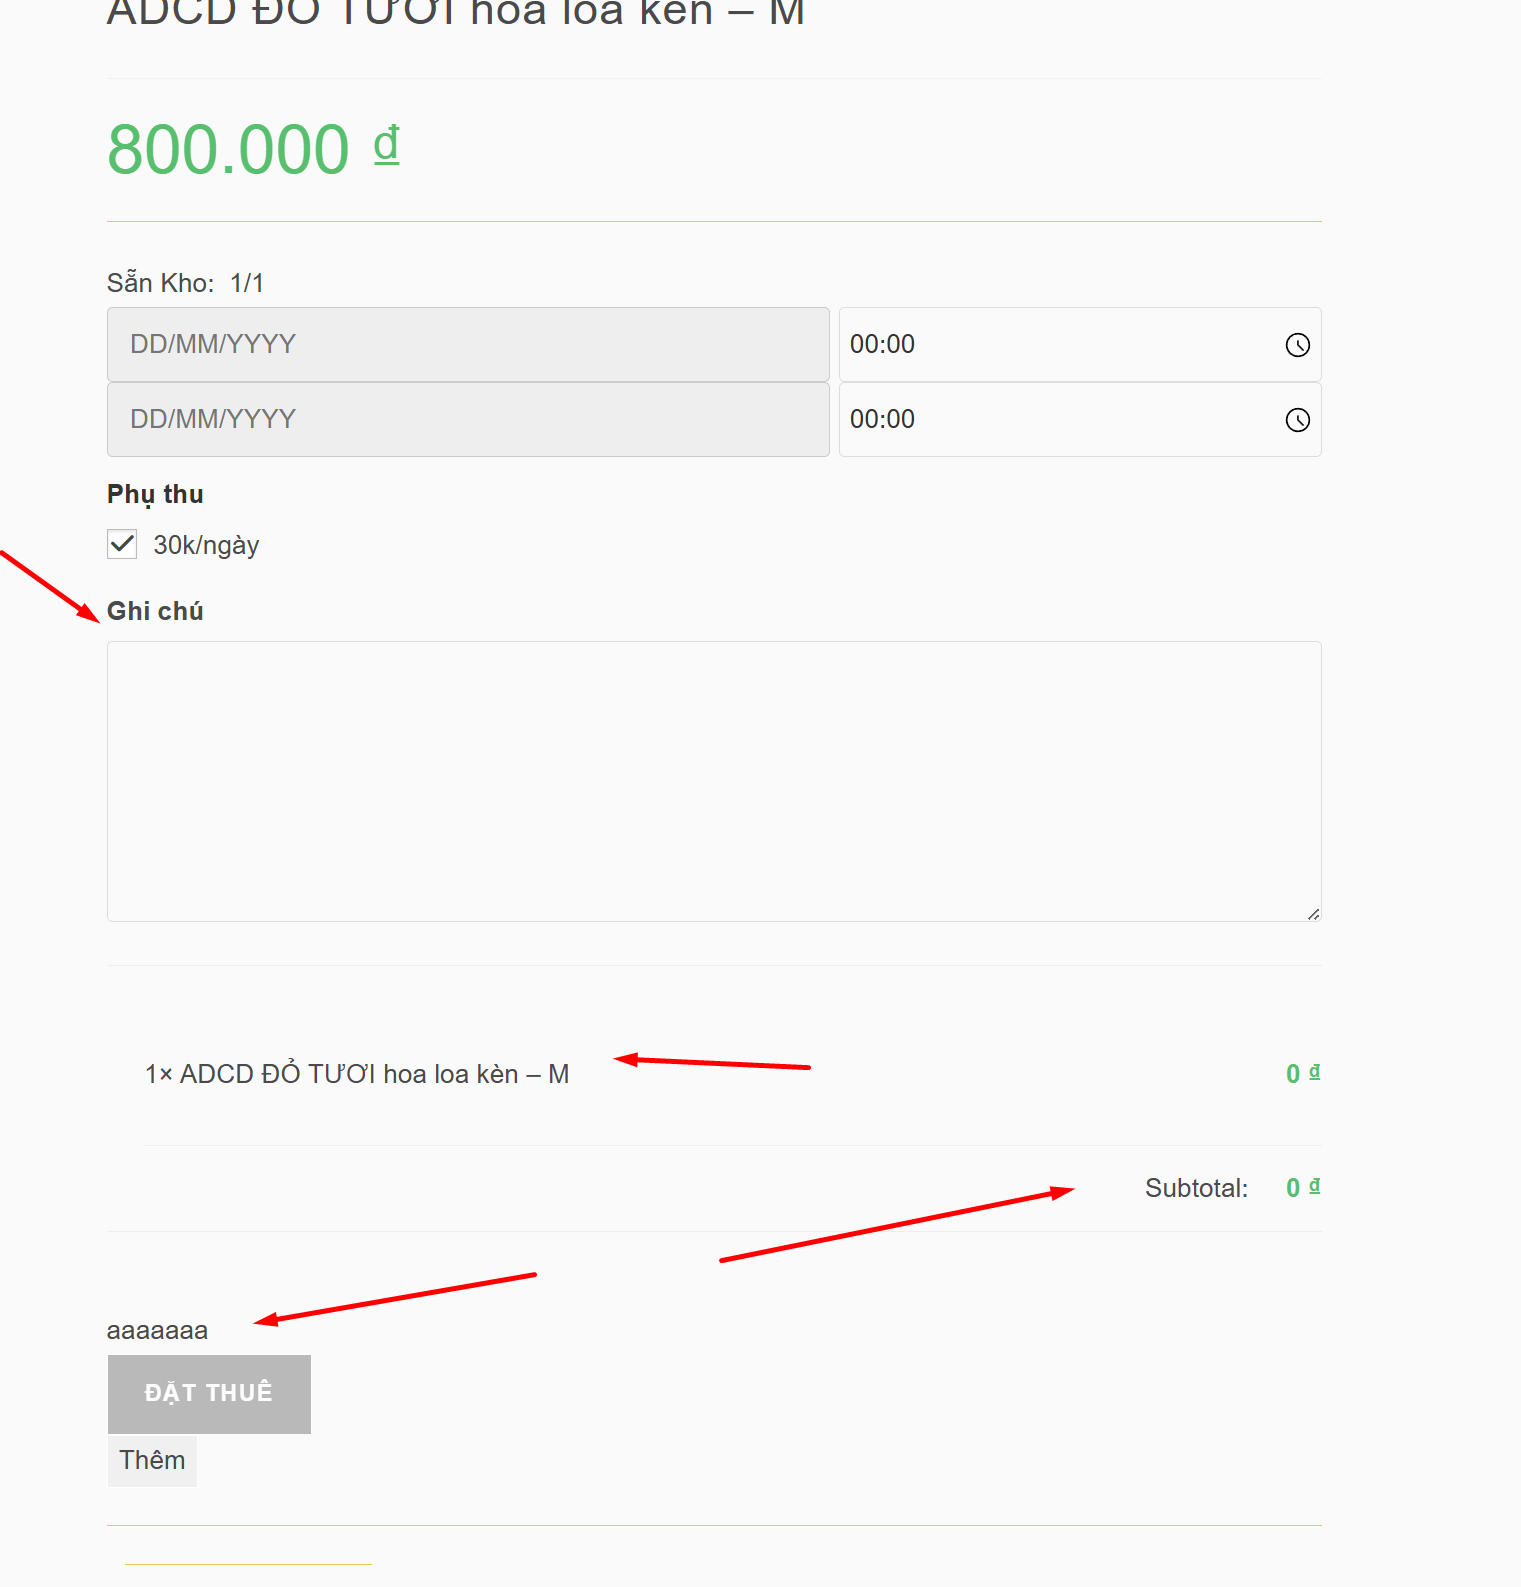This screenshot has height=1587, width=1521.
Task: Toggle the 30k/ngày surcharge checkbox
Action: click(x=122, y=545)
